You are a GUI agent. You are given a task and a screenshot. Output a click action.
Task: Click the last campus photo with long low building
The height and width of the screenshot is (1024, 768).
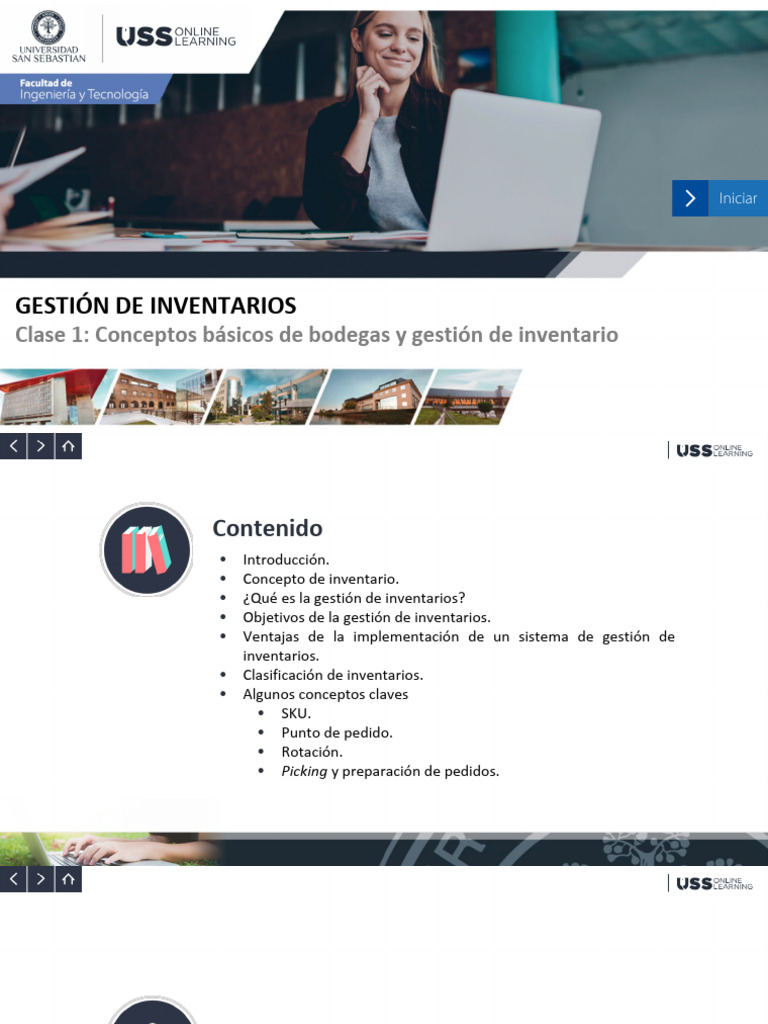click(x=468, y=397)
